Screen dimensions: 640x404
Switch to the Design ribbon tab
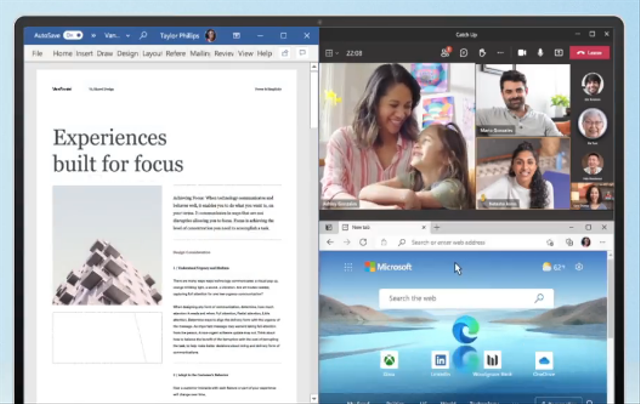coord(127,53)
